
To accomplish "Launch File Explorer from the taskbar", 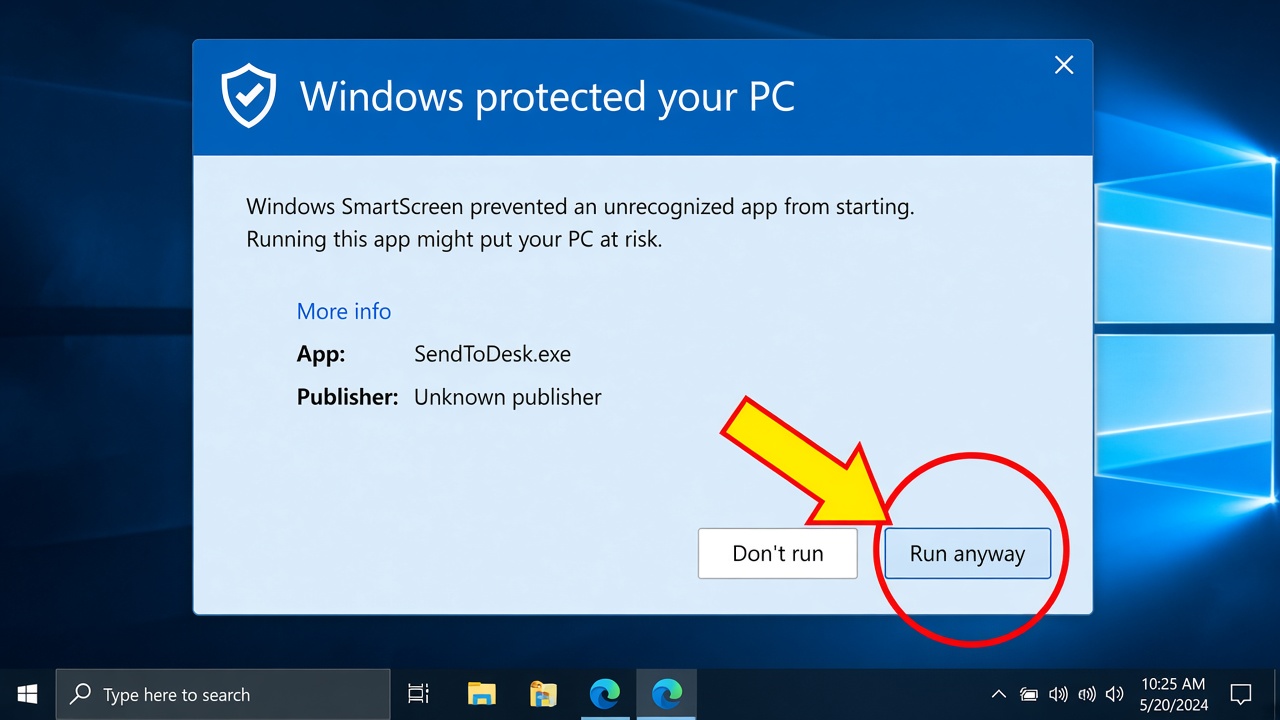I will [482, 694].
